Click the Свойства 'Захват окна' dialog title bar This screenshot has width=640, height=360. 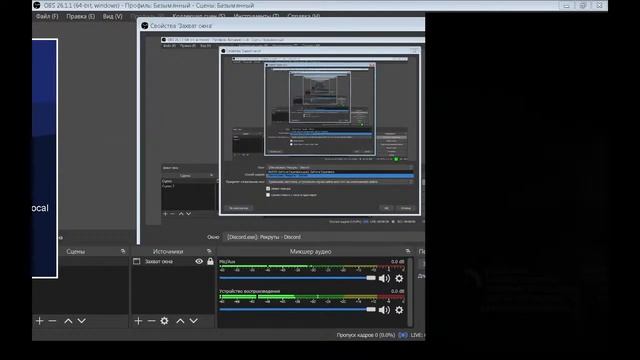(x=282, y=26)
